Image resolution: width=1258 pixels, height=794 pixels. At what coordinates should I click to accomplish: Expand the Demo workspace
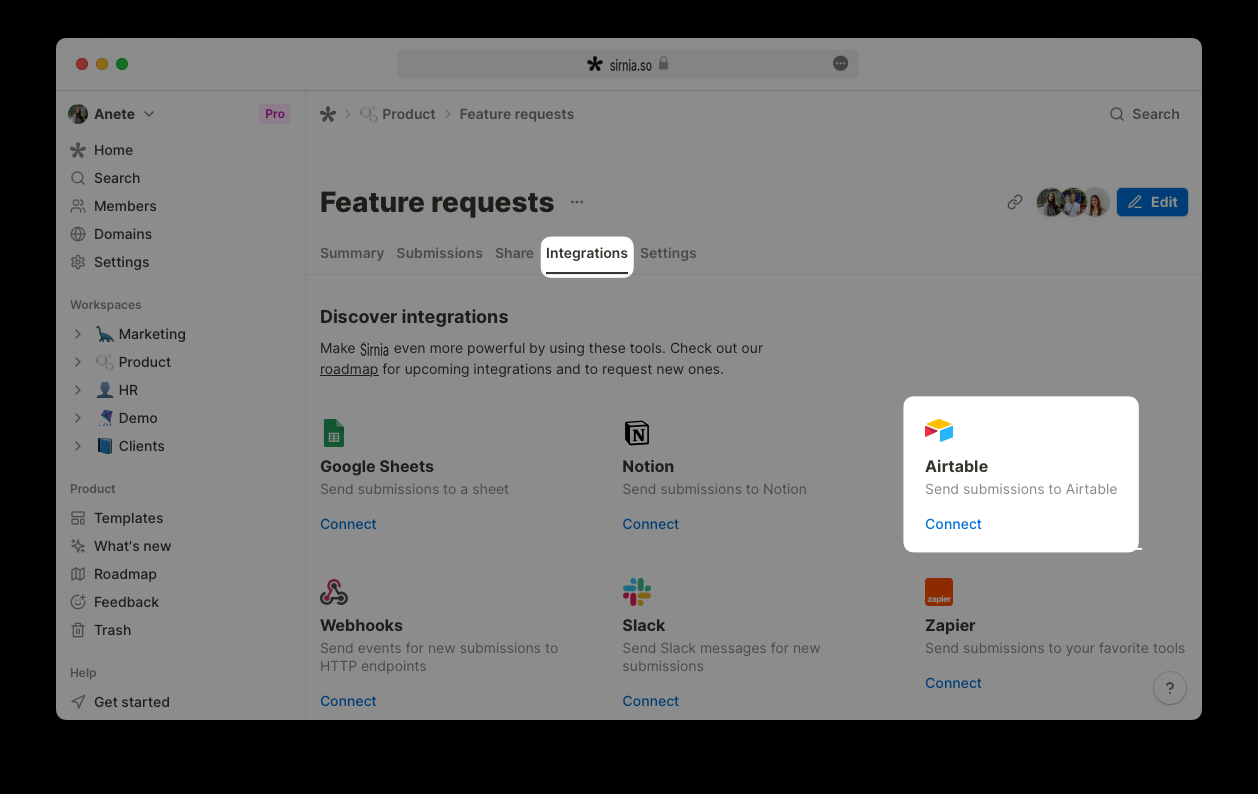pyautogui.click(x=78, y=418)
